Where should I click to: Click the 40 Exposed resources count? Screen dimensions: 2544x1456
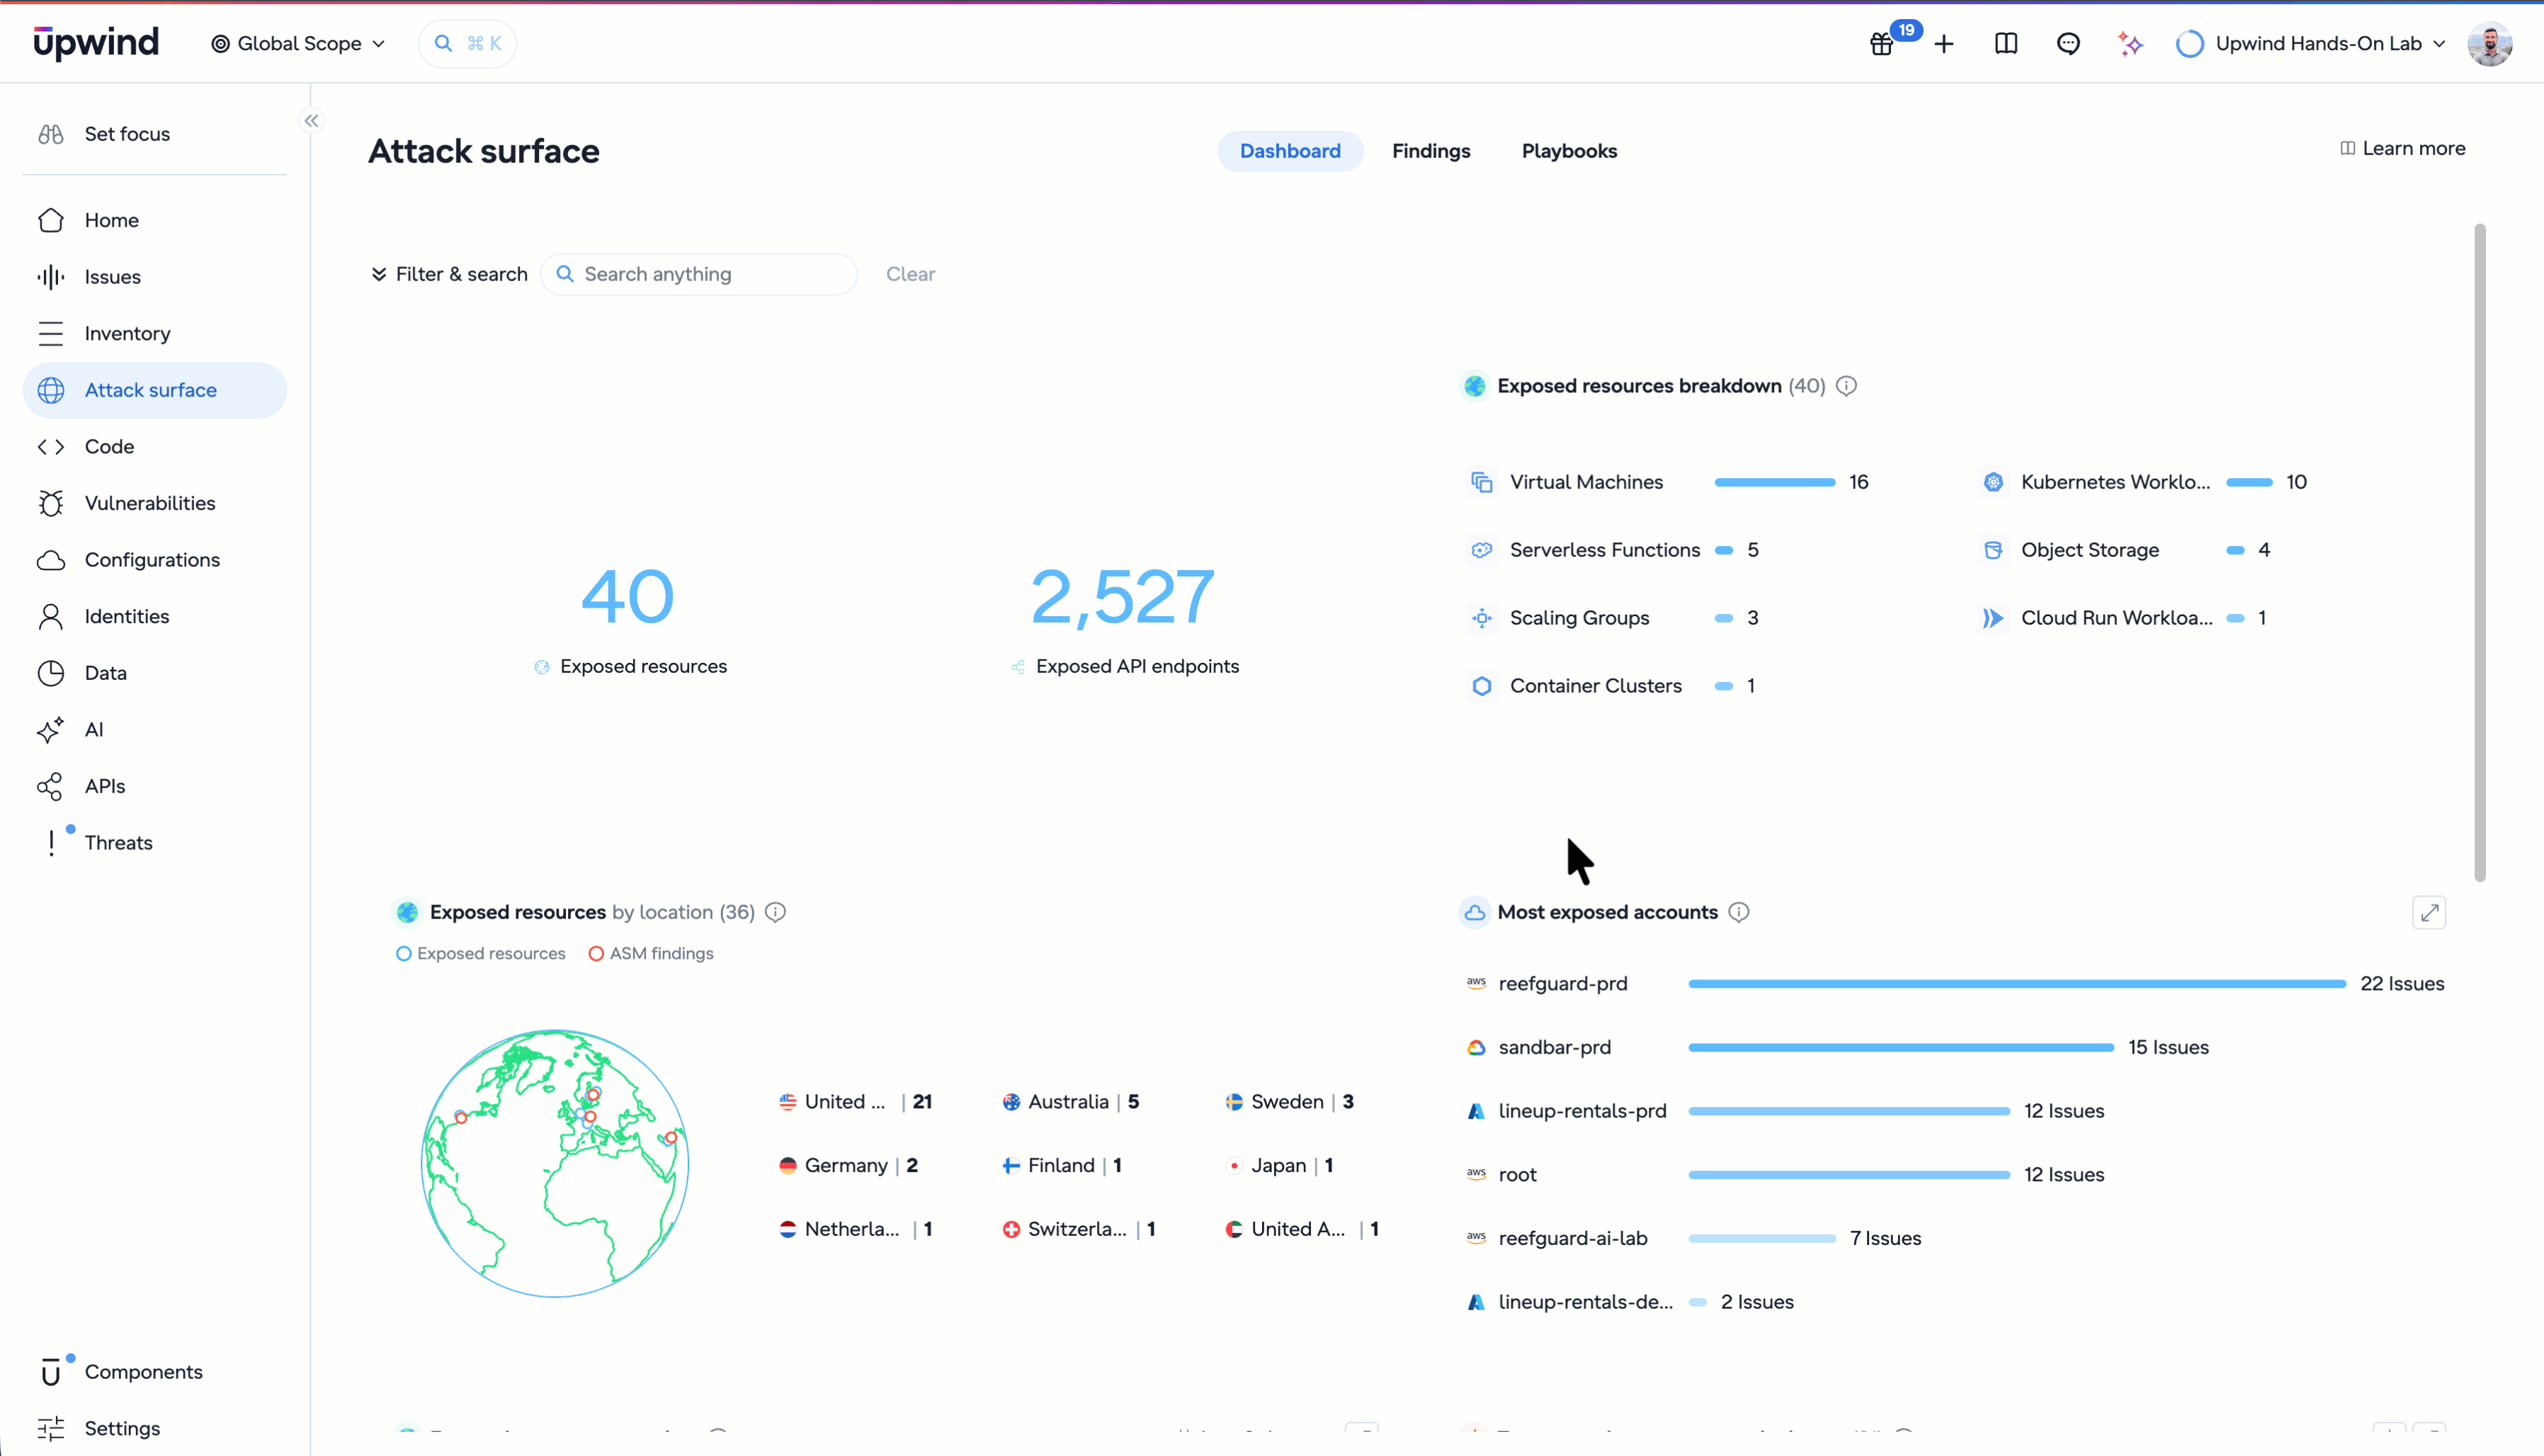pos(628,597)
